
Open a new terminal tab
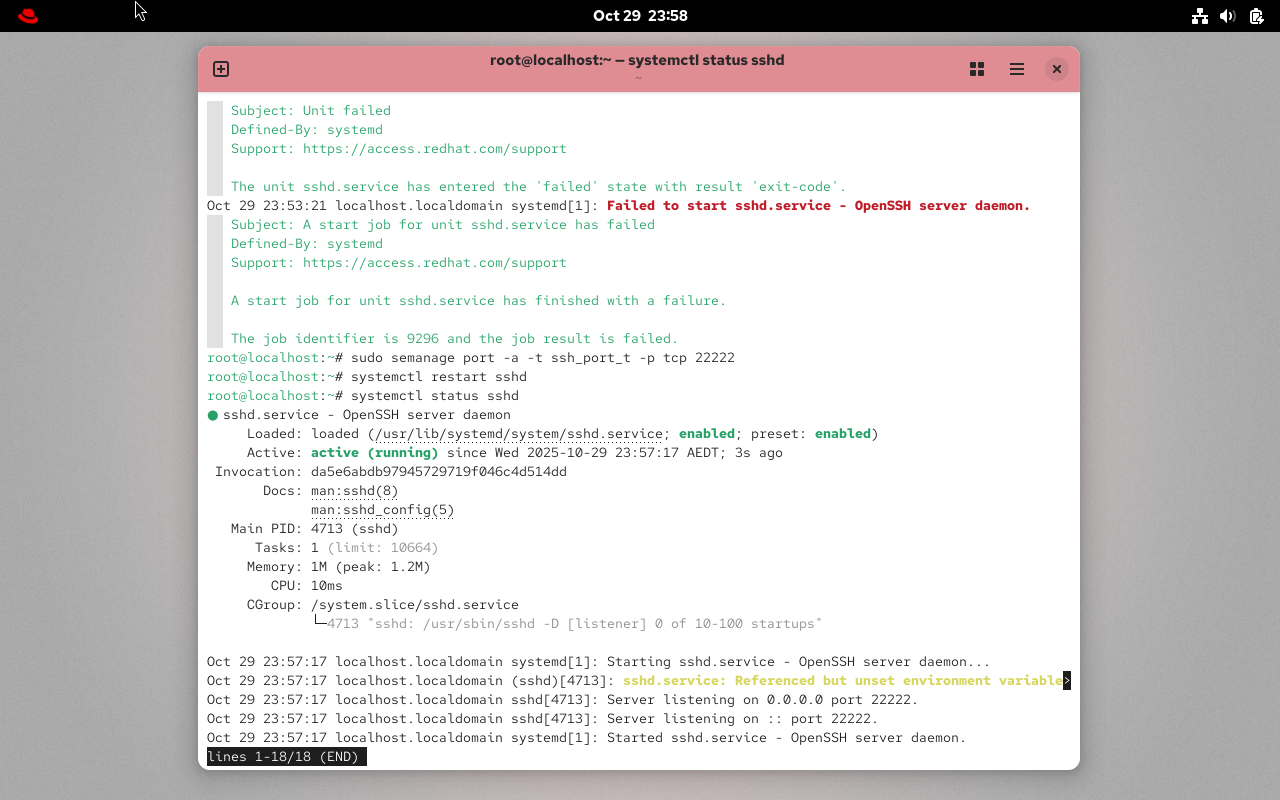click(x=220, y=69)
